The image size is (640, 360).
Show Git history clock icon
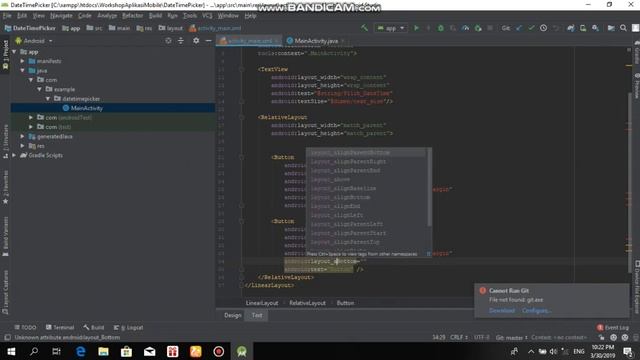pyautogui.click(x=543, y=28)
